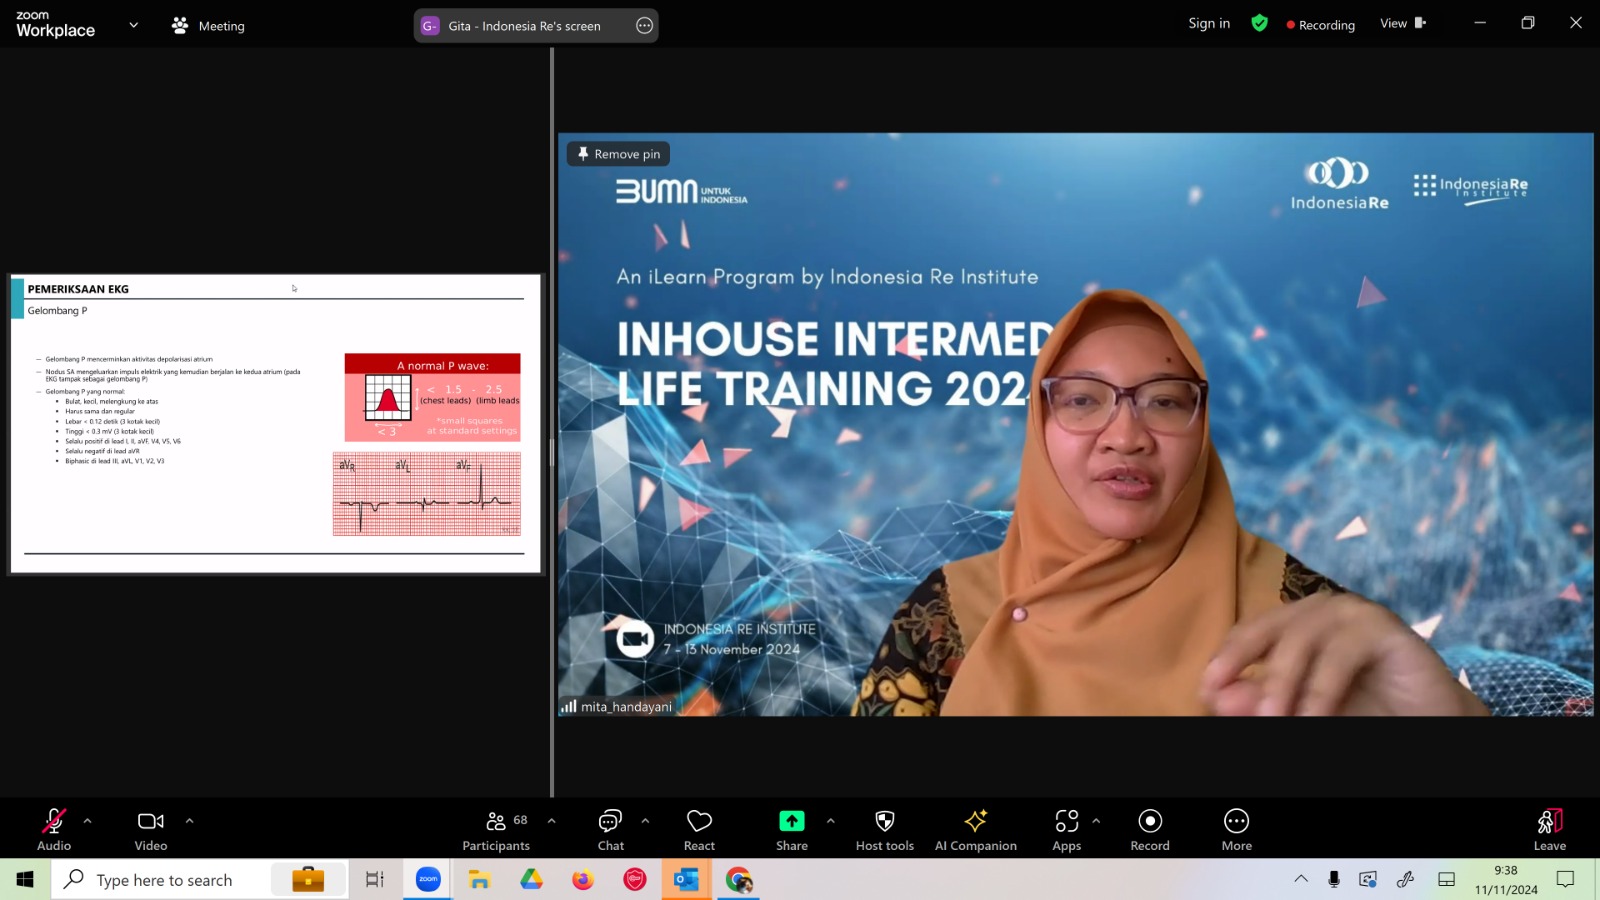The height and width of the screenshot is (900, 1600).
Task: Switch to Zoom in the taskbar
Action: pyautogui.click(x=428, y=880)
